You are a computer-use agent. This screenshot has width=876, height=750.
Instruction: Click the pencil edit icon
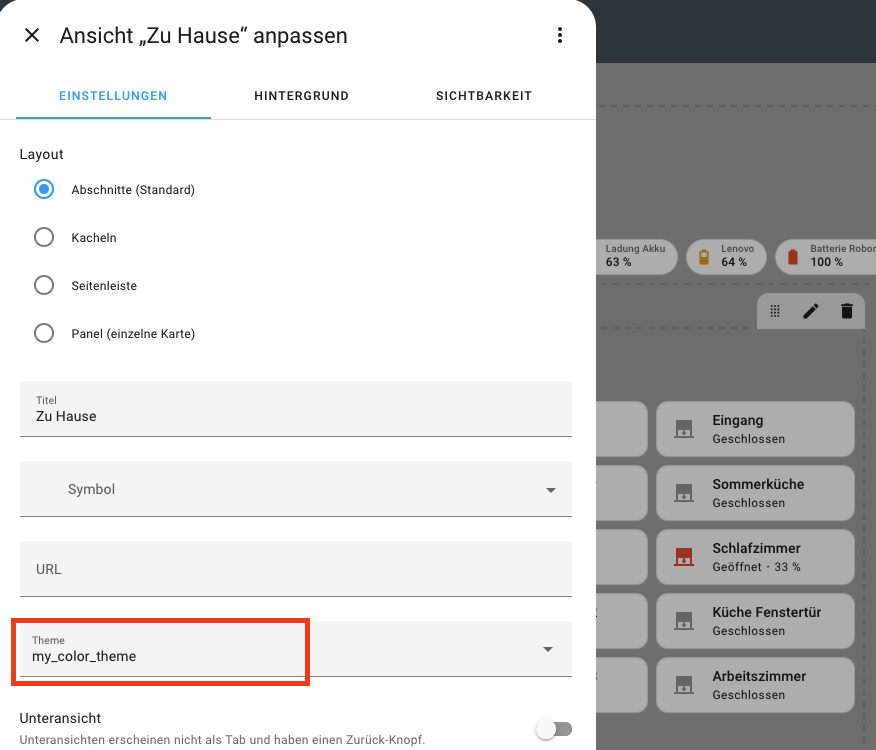coord(811,311)
